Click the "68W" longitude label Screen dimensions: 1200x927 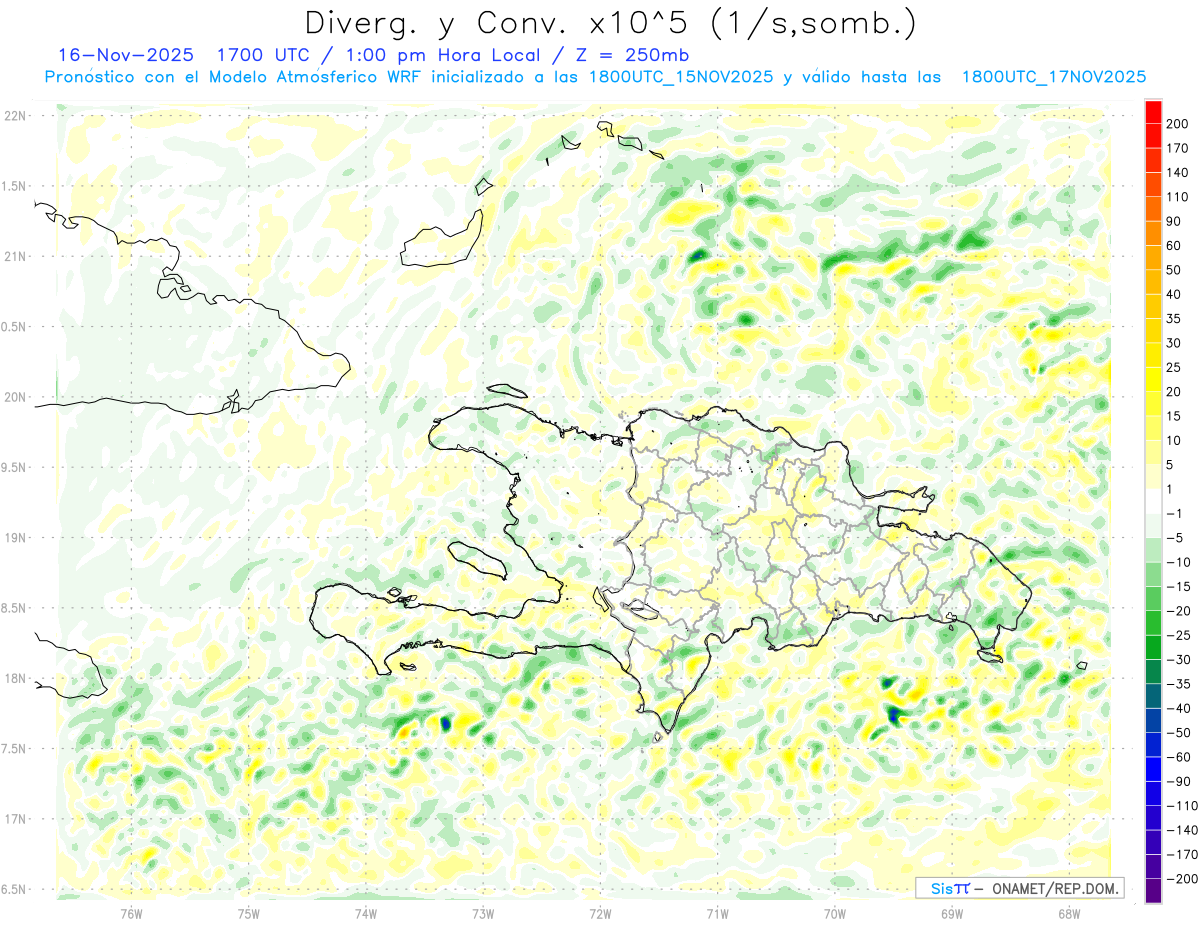point(1069,914)
